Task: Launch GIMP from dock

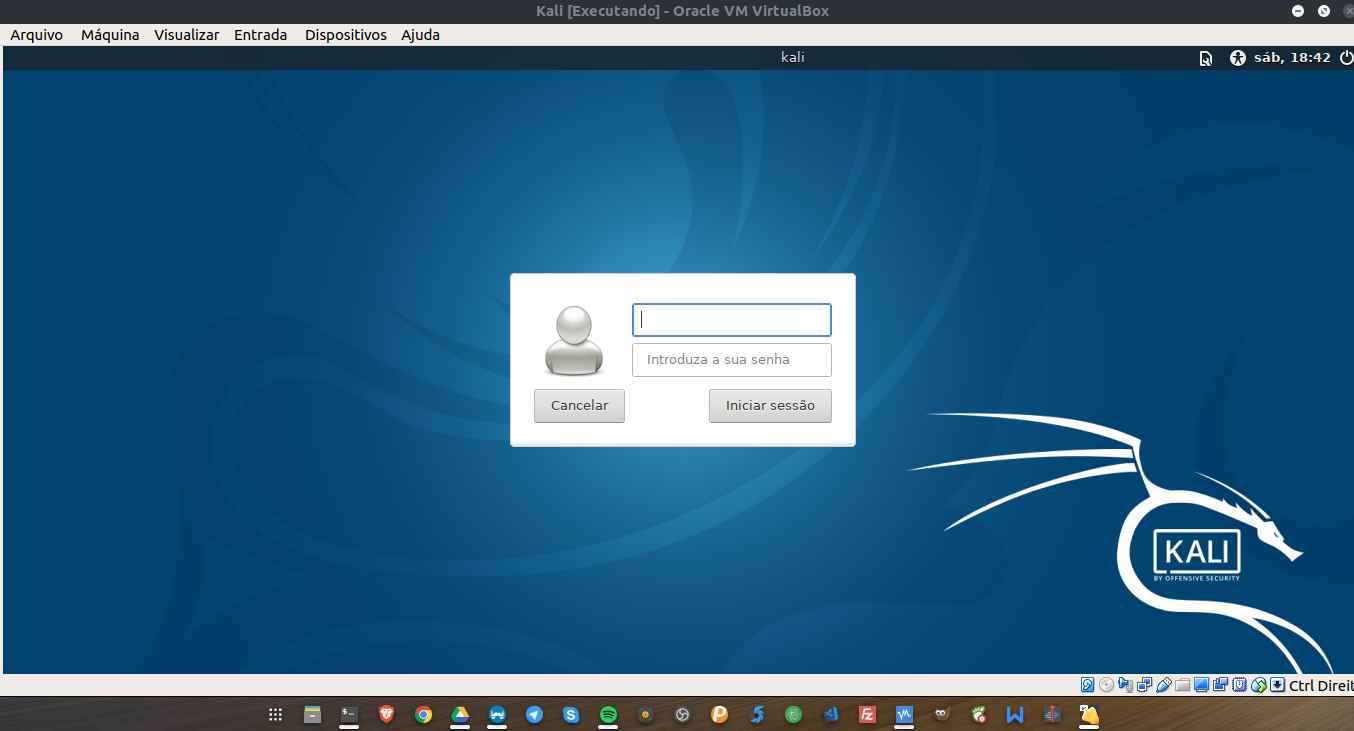Action: [x=941, y=715]
